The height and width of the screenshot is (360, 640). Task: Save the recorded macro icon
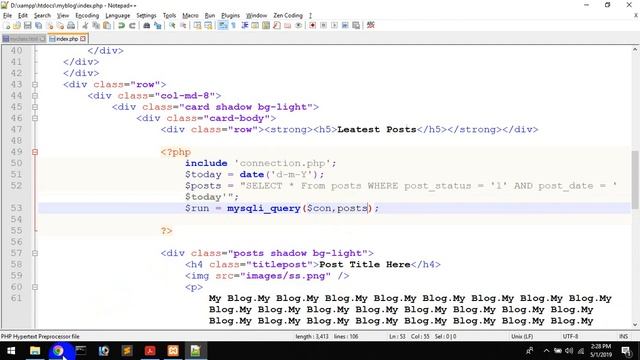tap(356, 25)
